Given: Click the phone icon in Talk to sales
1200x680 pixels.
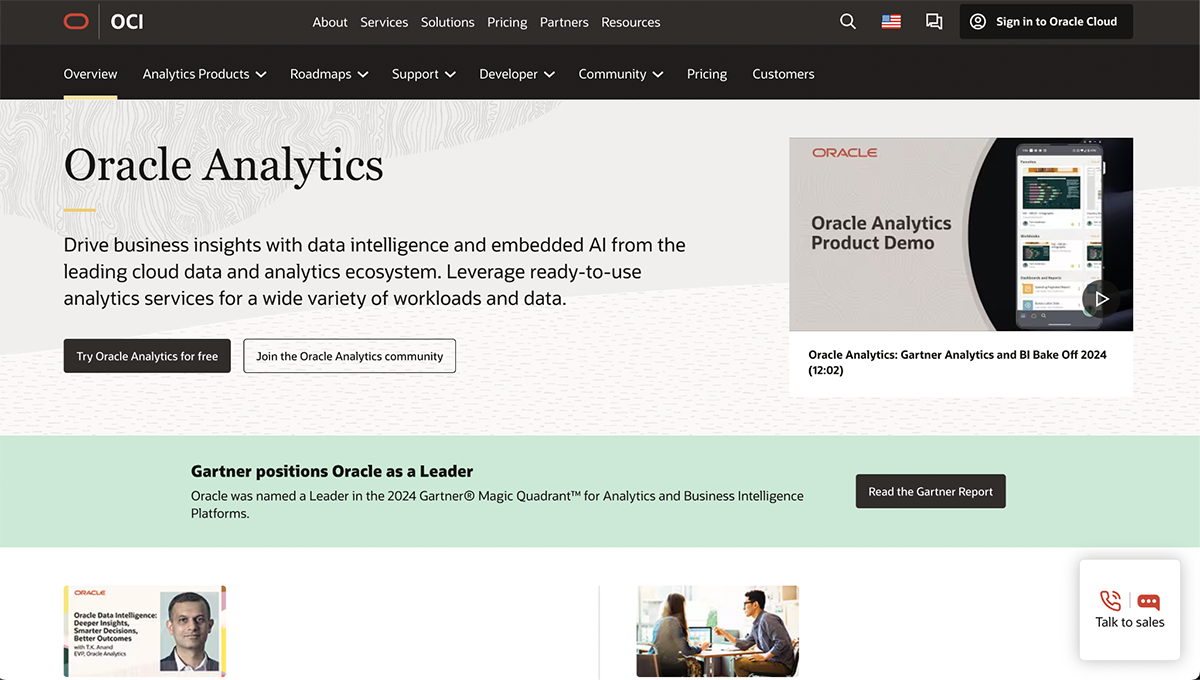Looking at the screenshot, I should (x=1110, y=600).
